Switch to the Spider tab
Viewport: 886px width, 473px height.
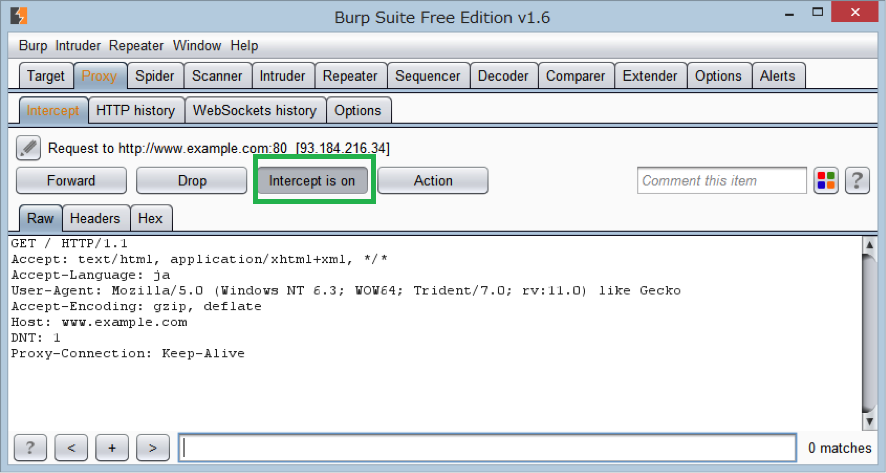155,76
